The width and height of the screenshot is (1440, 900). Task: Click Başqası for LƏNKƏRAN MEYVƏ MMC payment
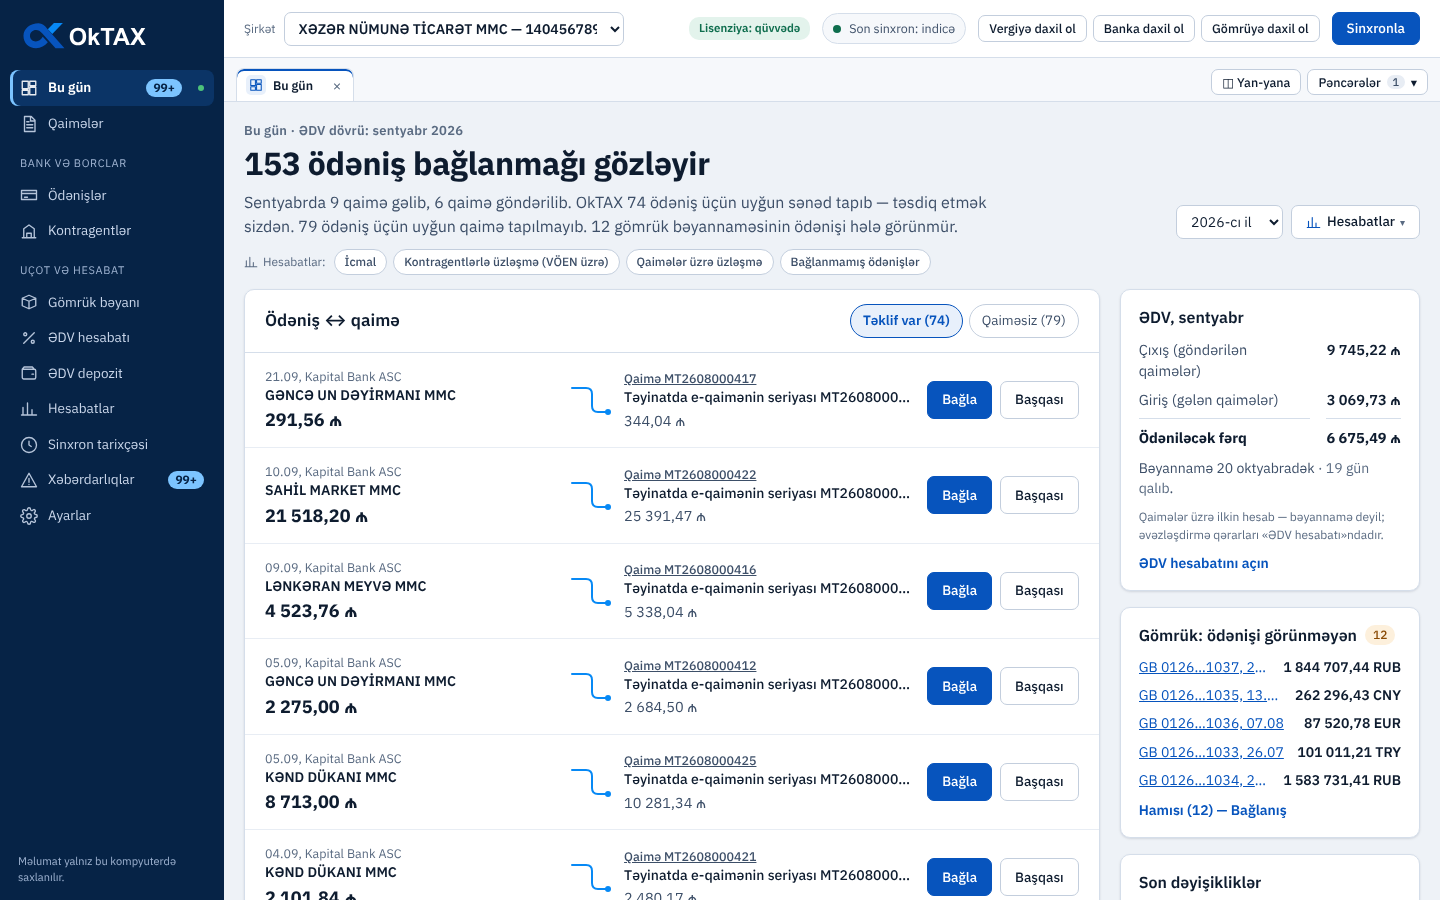1039,591
